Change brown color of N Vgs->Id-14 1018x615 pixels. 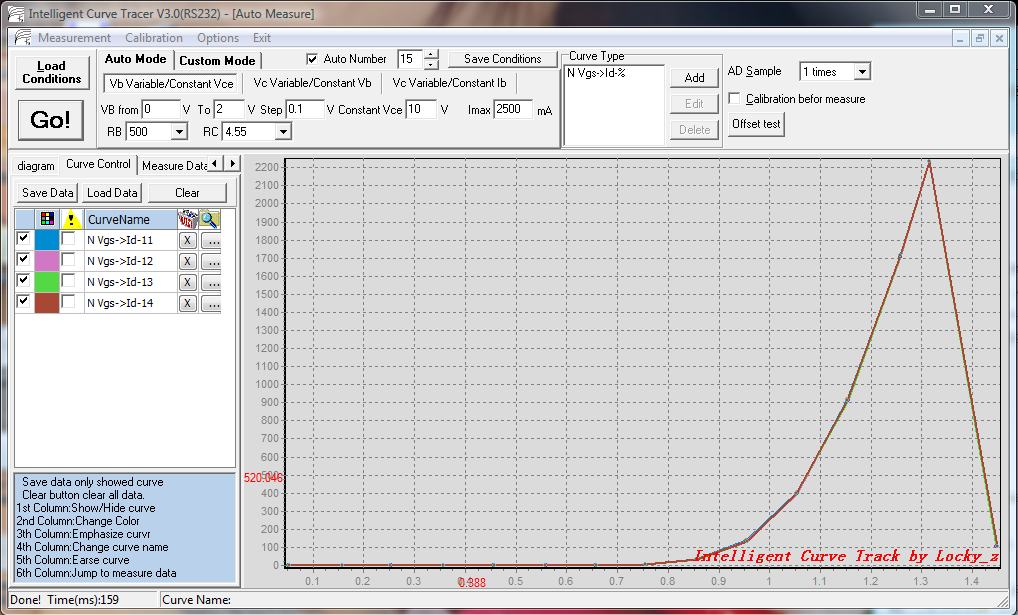click(x=47, y=303)
